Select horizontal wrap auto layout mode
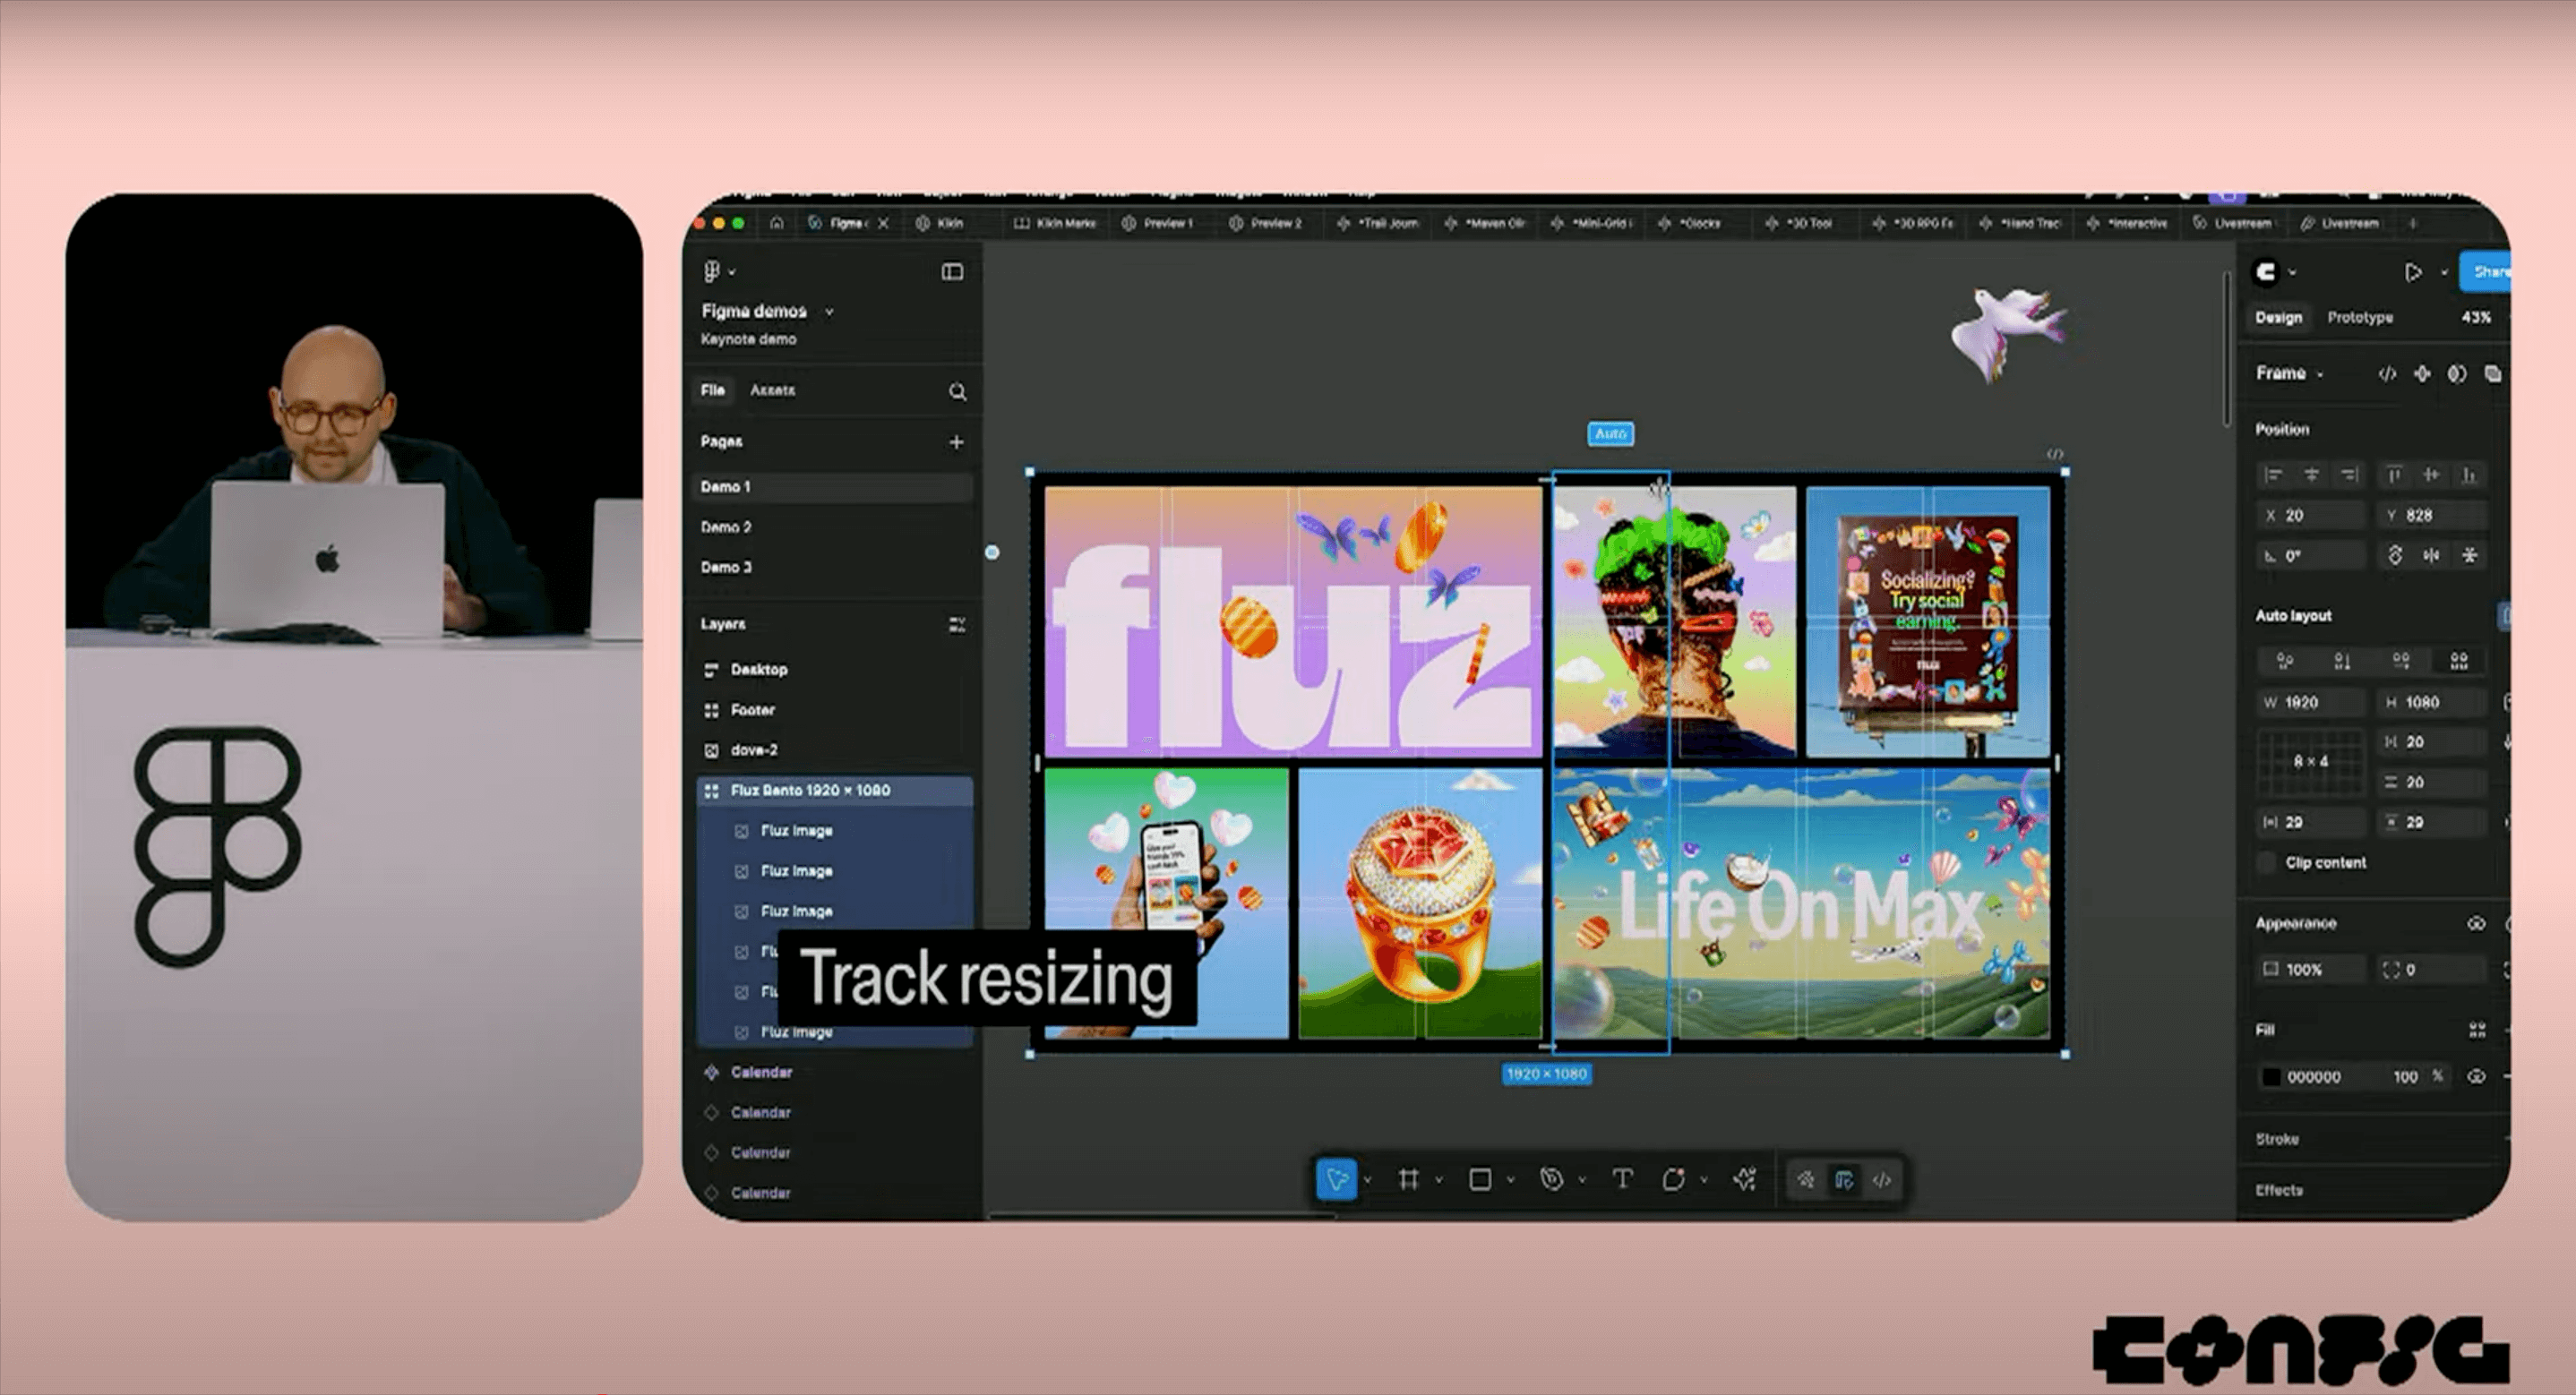This screenshot has width=2576, height=1395. click(x=2401, y=661)
